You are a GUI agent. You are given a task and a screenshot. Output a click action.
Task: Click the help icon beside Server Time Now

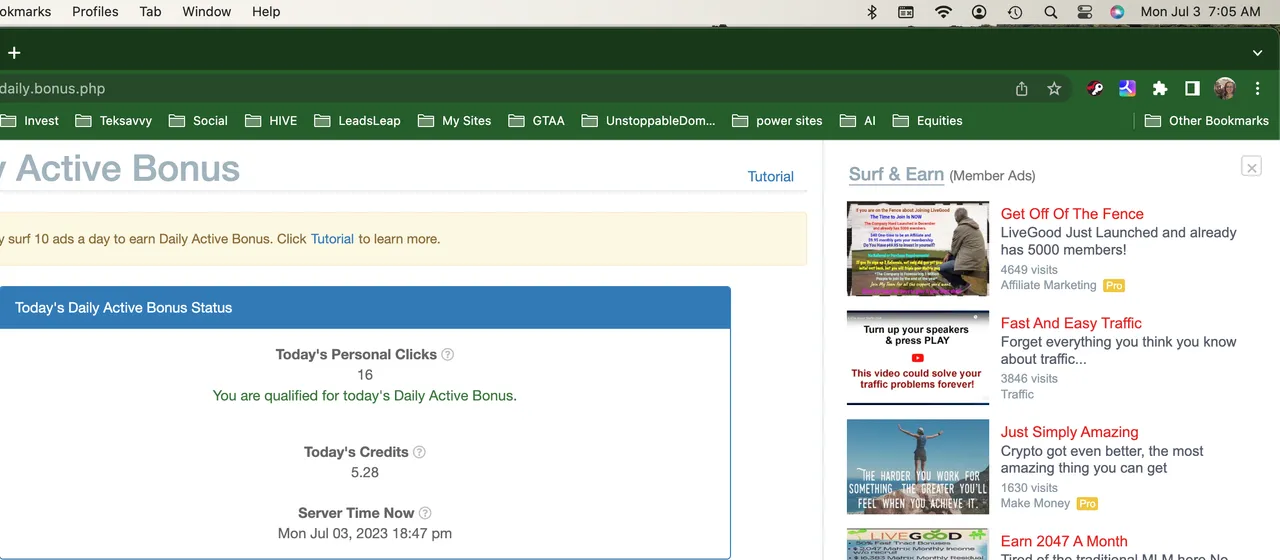pyautogui.click(x=425, y=513)
